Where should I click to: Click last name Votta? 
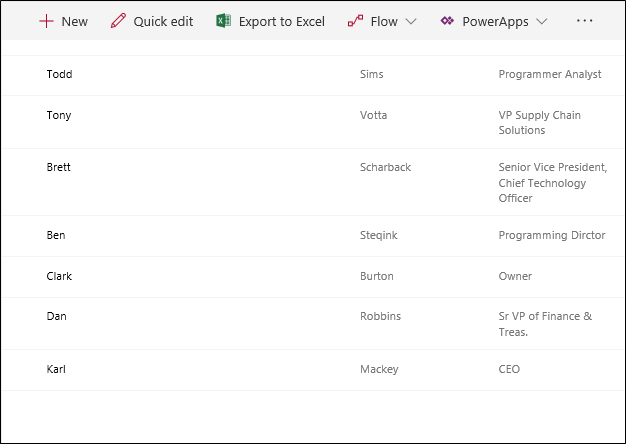[x=374, y=115]
